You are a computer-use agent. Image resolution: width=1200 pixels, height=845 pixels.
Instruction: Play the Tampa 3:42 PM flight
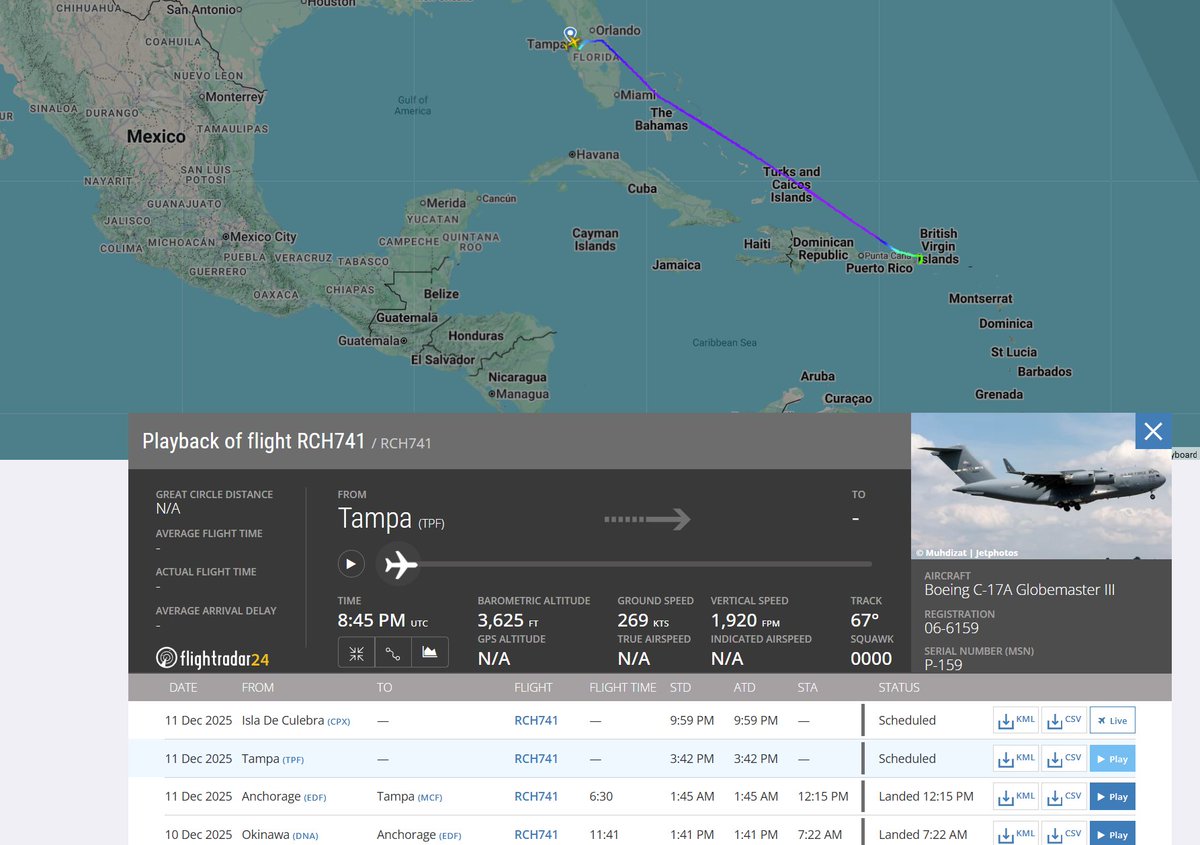(1112, 759)
